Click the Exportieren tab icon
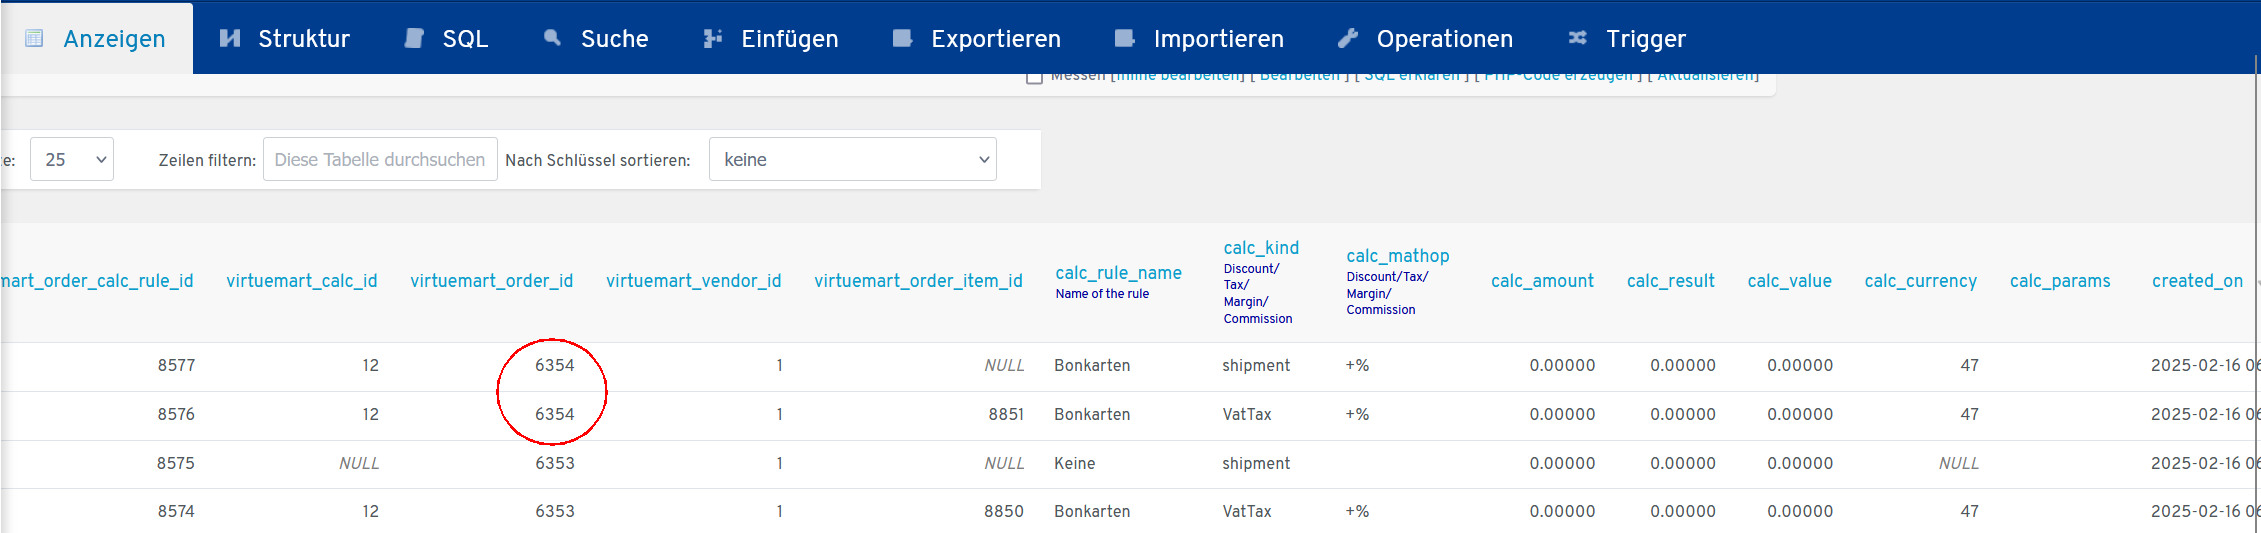 pyautogui.click(x=902, y=38)
